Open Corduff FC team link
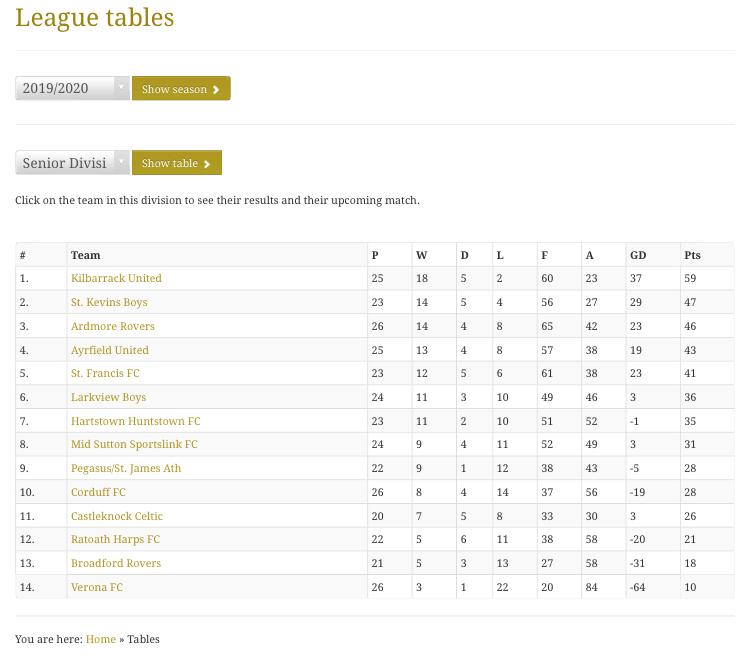The image size is (750, 670). 98,492
